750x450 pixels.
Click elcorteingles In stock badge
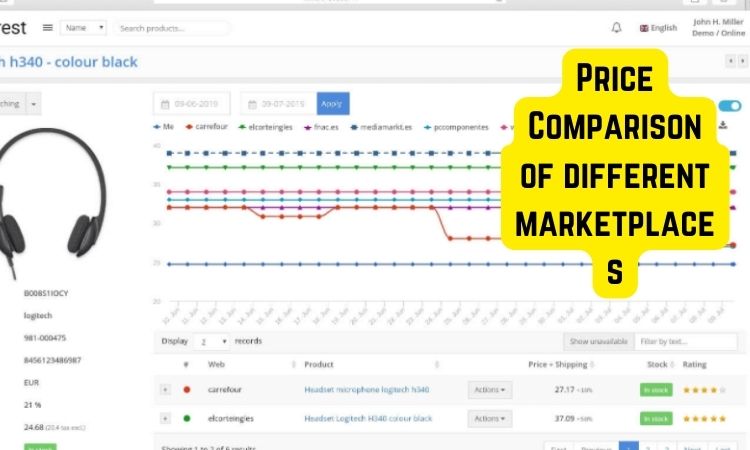[656, 419]
